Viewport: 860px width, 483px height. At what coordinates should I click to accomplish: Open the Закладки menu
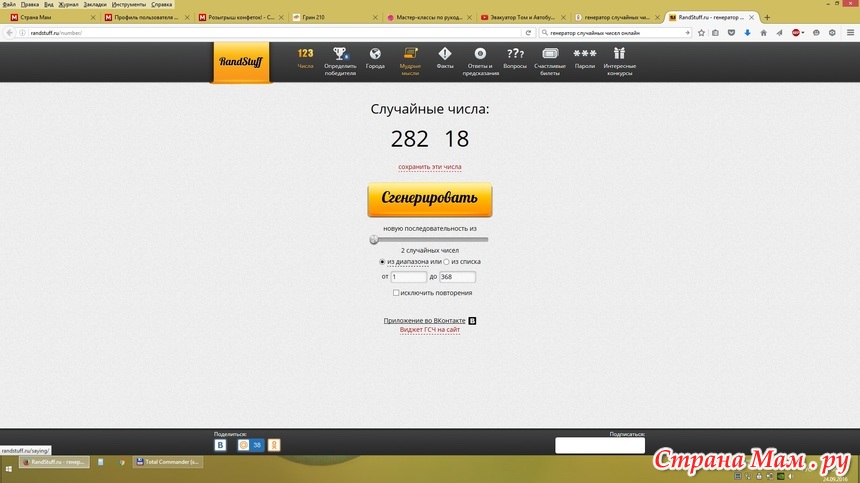coord(95,4)
